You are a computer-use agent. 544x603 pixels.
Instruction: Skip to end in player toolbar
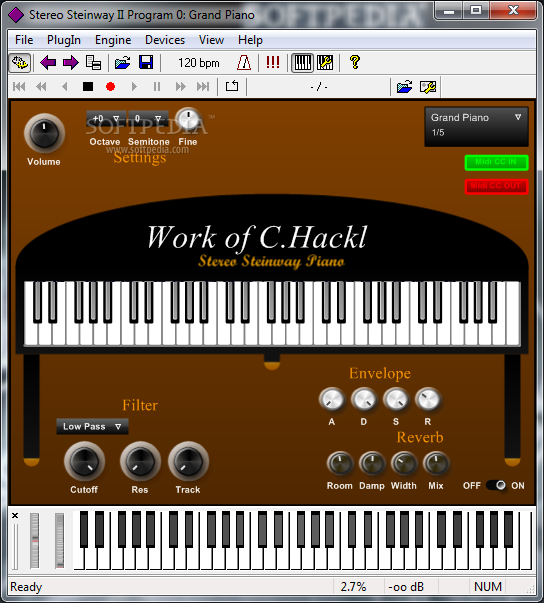203,87
